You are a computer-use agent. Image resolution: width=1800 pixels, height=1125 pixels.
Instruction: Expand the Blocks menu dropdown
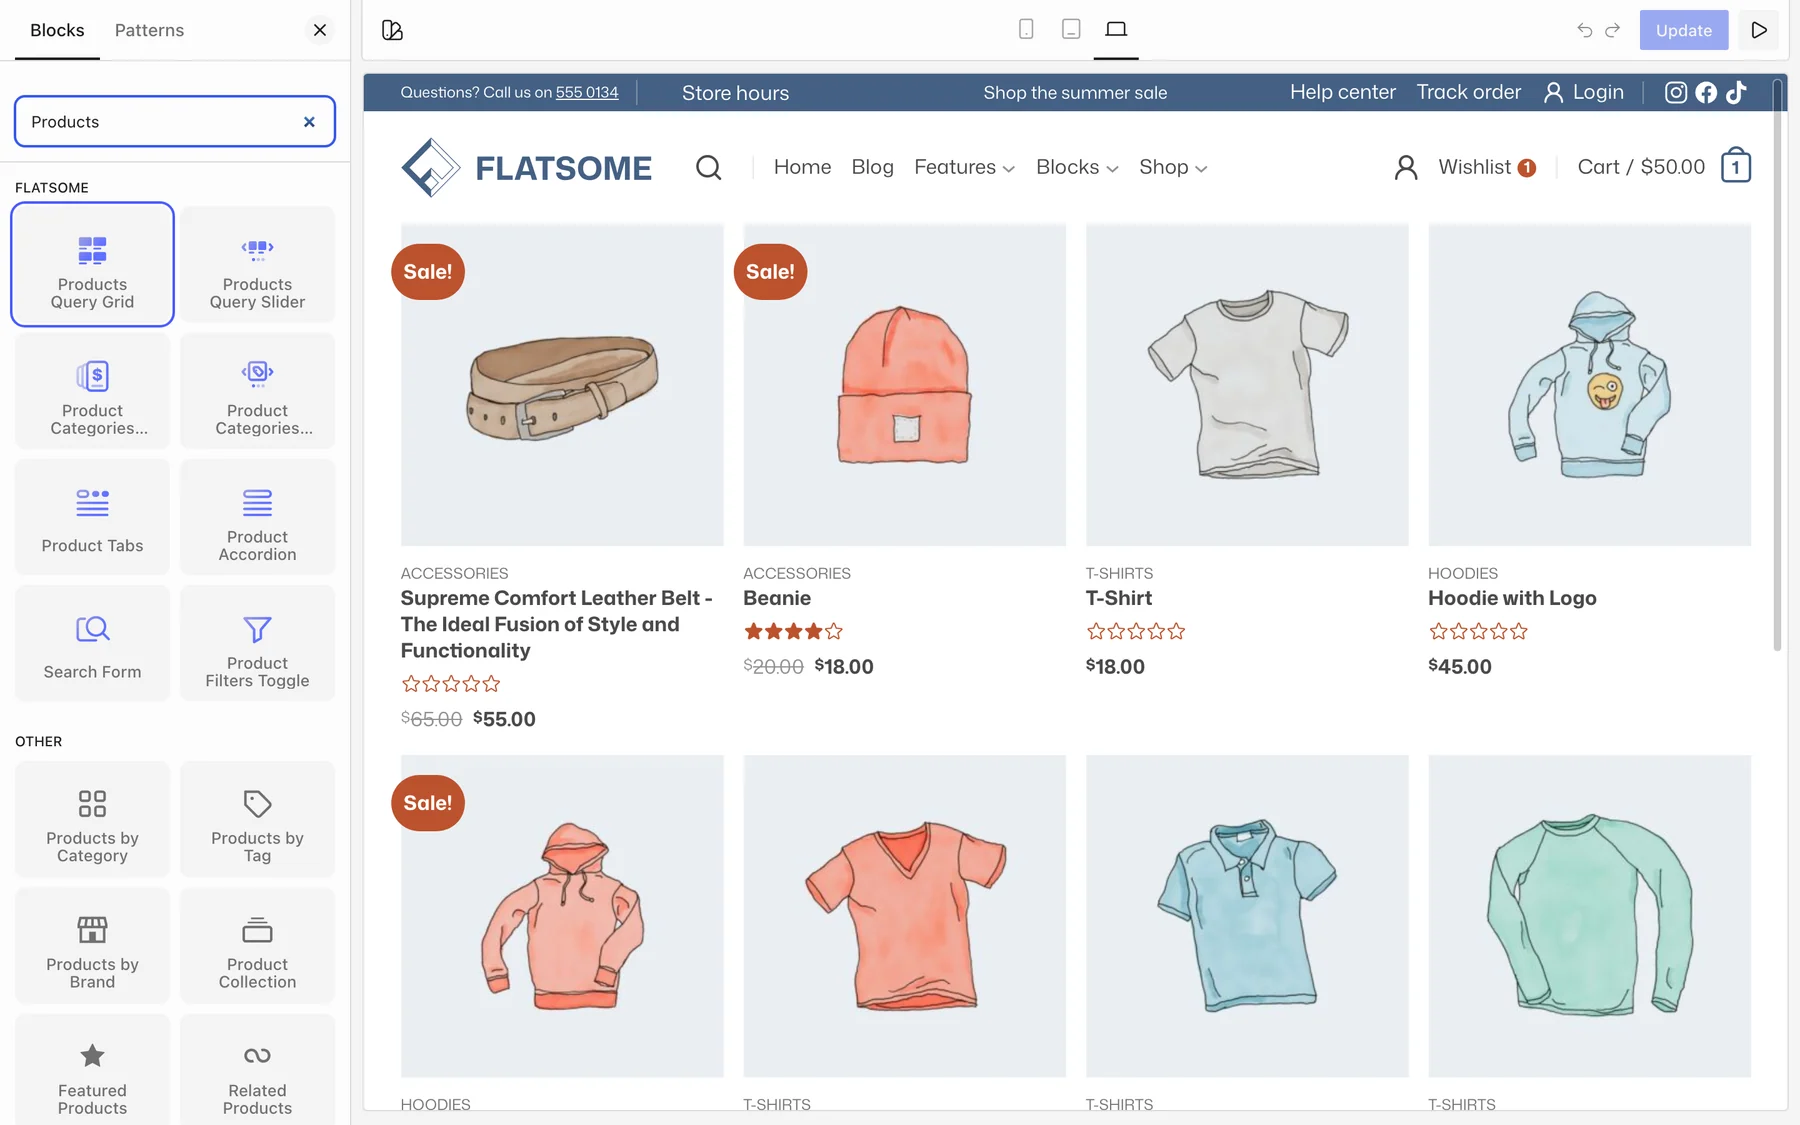[1077, 167]
